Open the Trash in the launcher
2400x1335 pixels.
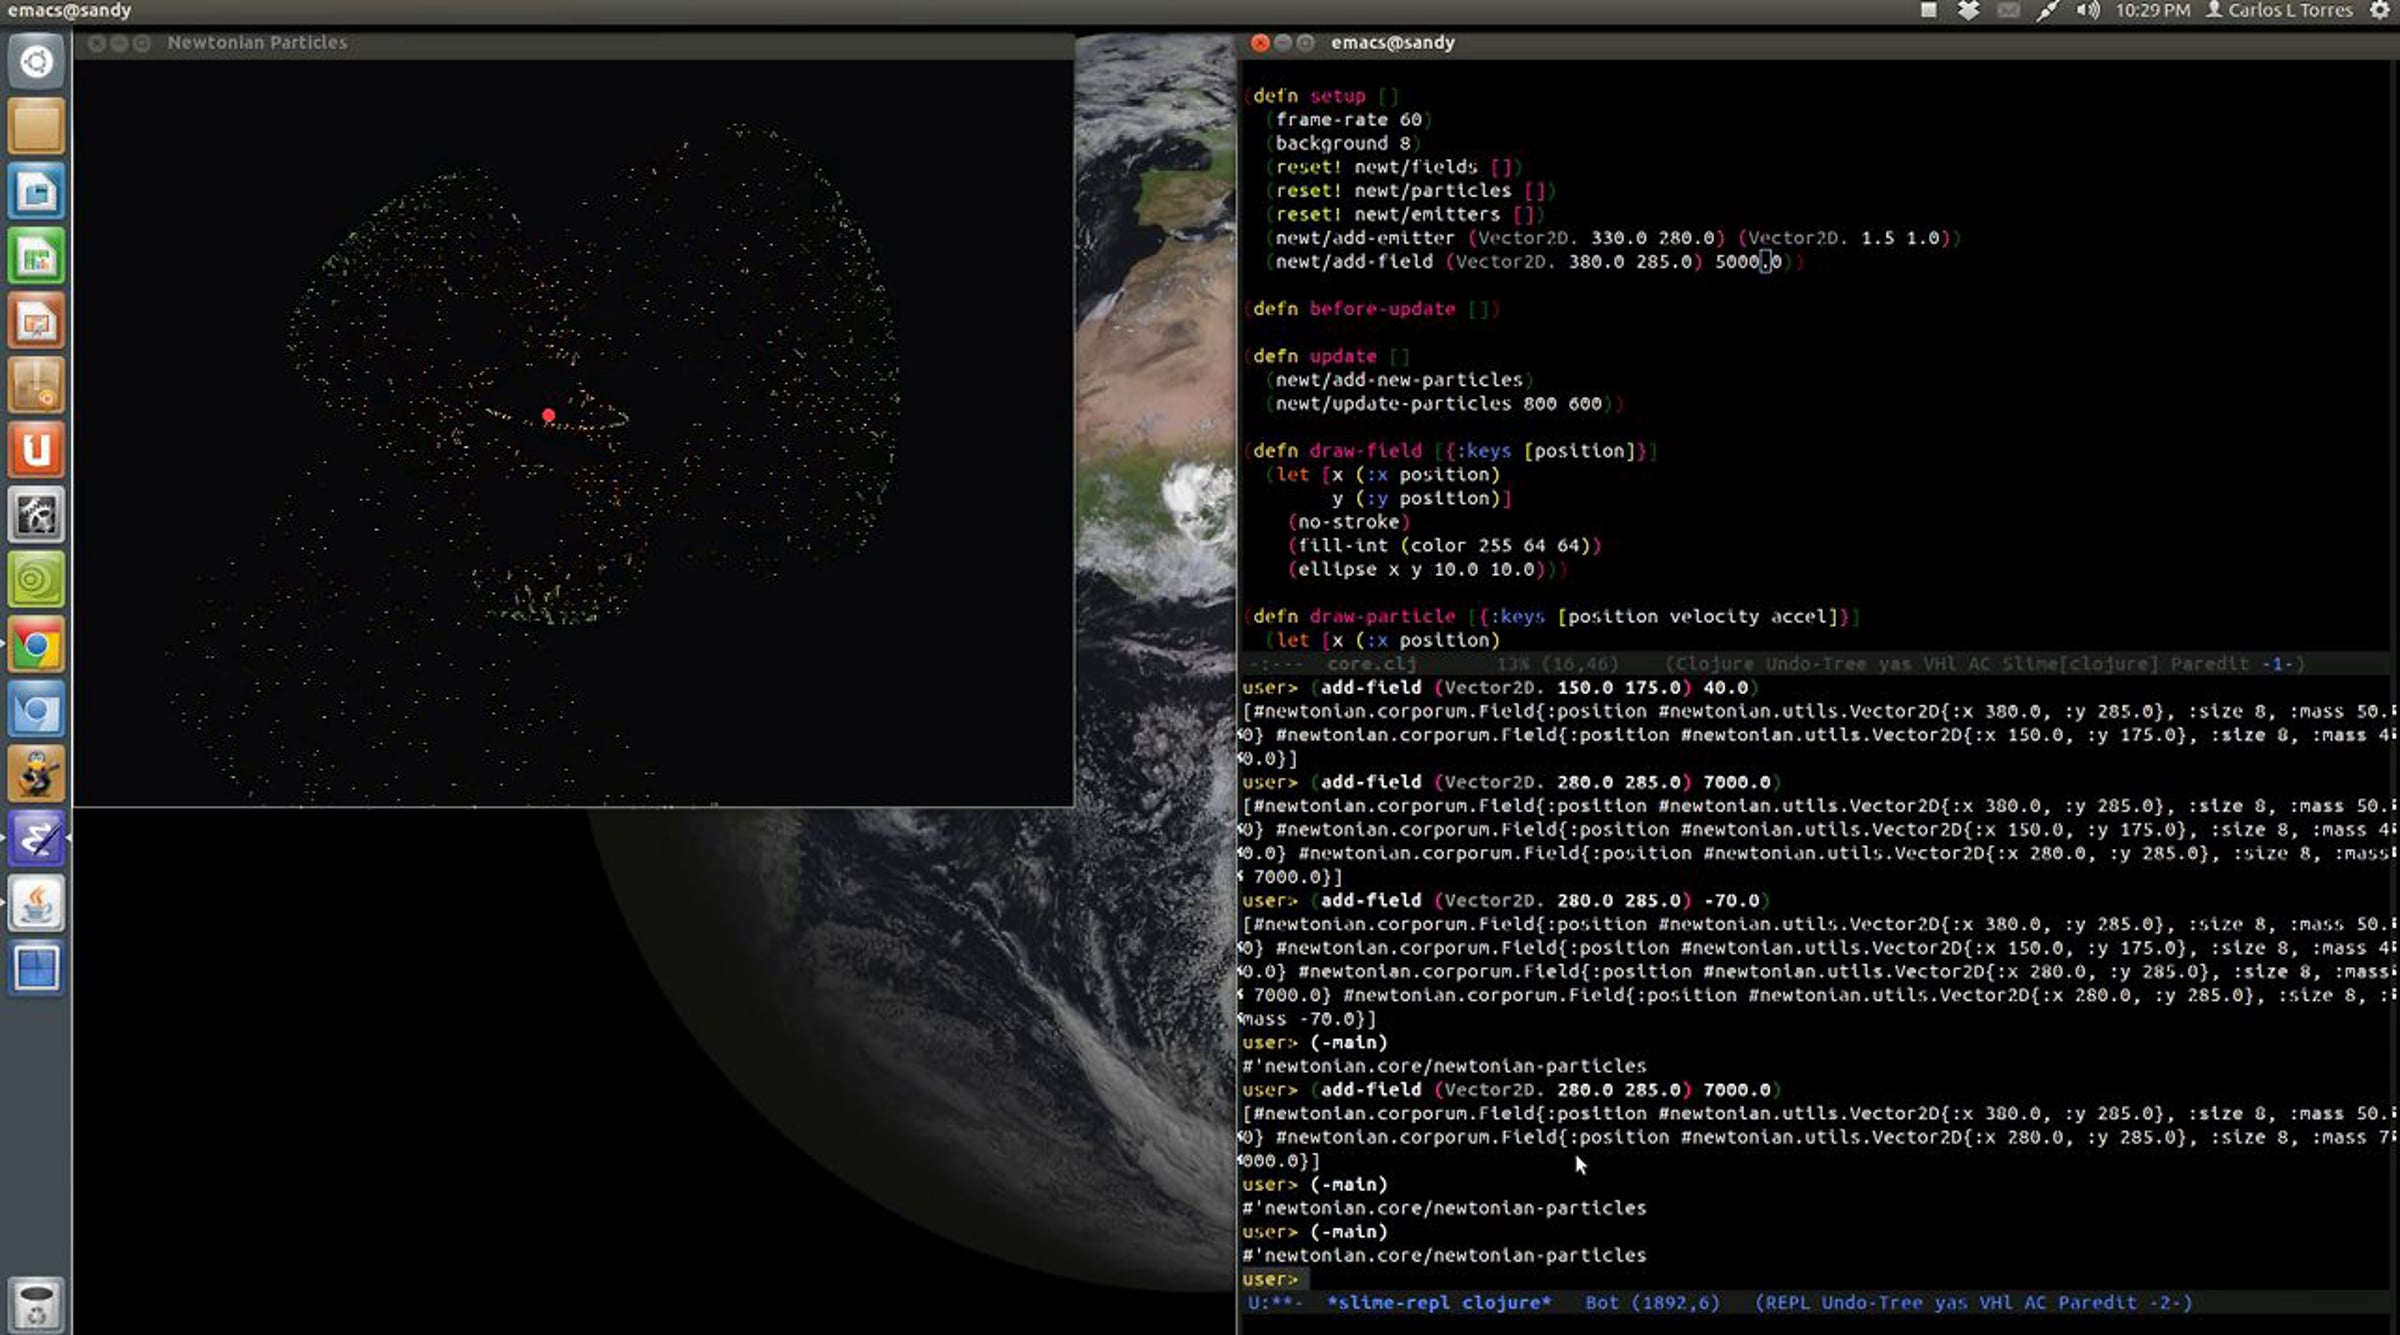point(36,1304)
